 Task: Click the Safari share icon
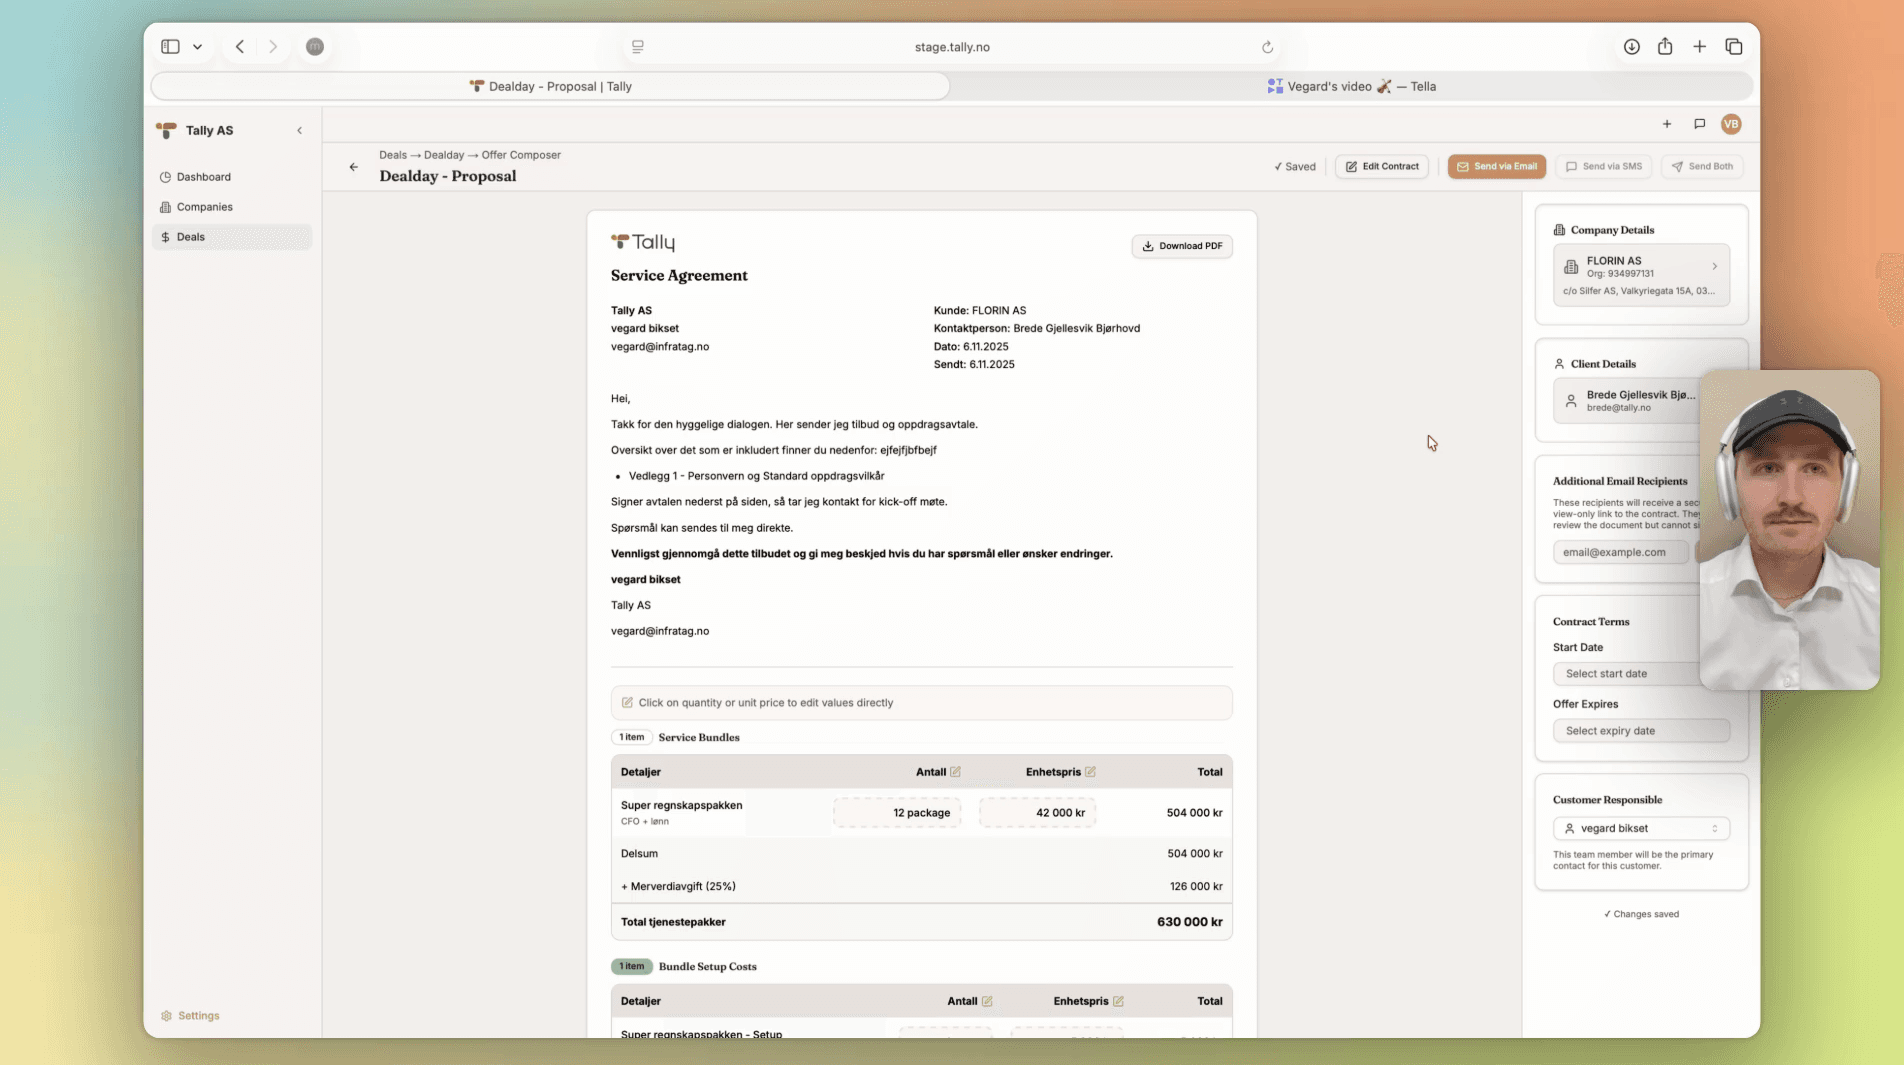coord(1665,47)
